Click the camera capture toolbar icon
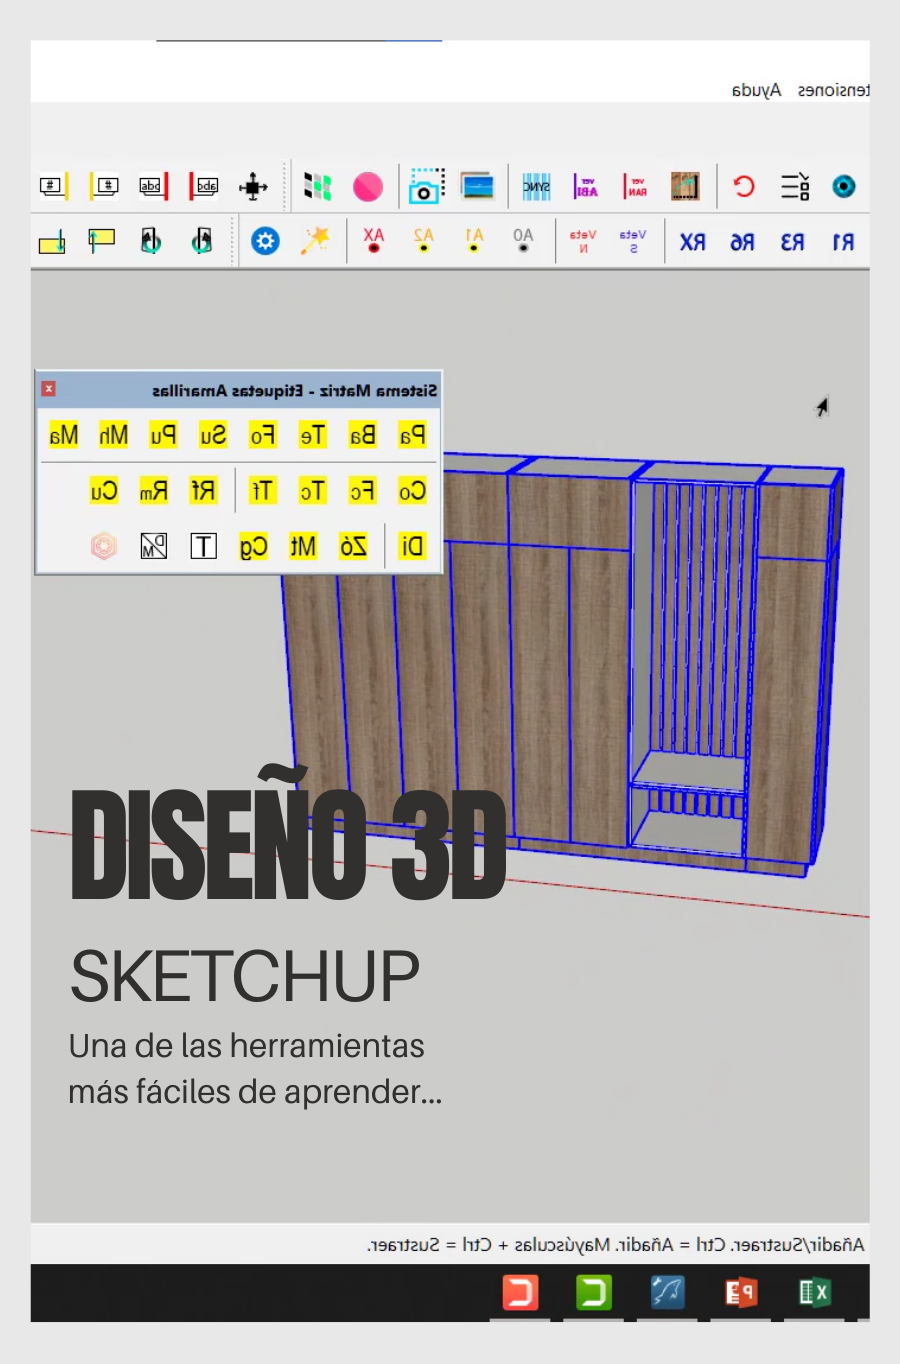 pyautogui.click(x=425, y=186)
